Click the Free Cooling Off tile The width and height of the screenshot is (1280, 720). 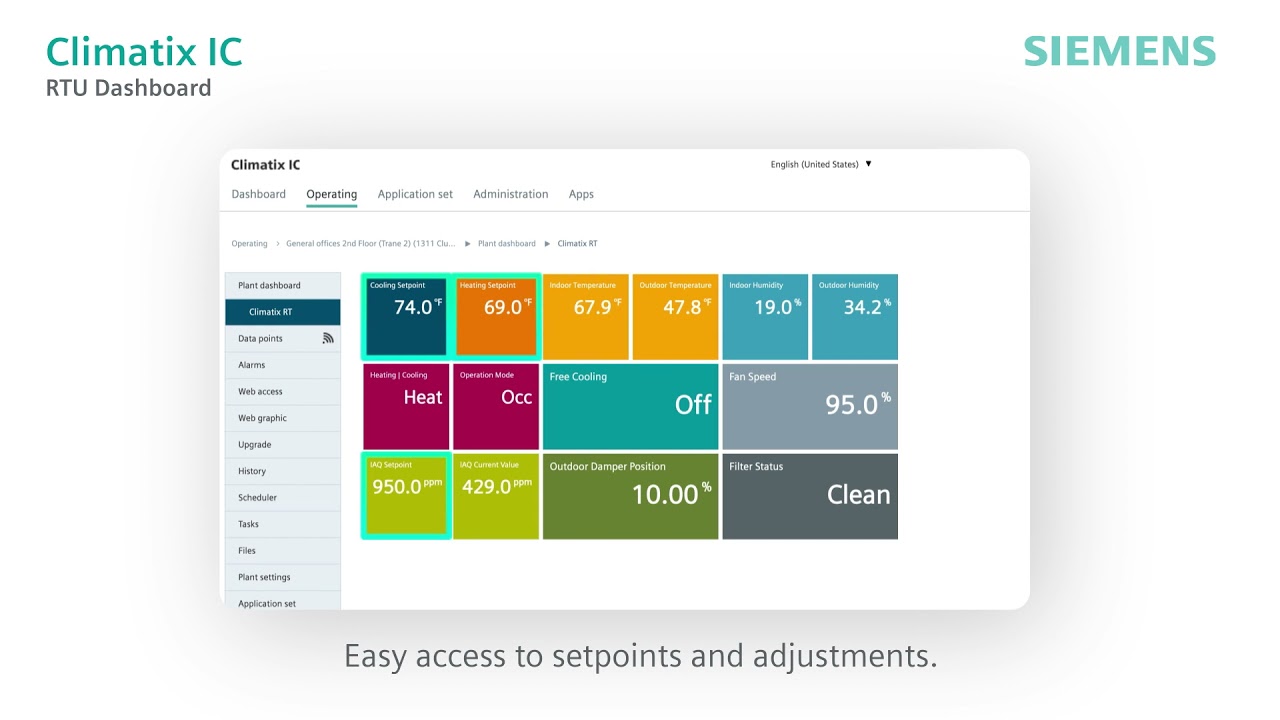click(x=631, y=407)
